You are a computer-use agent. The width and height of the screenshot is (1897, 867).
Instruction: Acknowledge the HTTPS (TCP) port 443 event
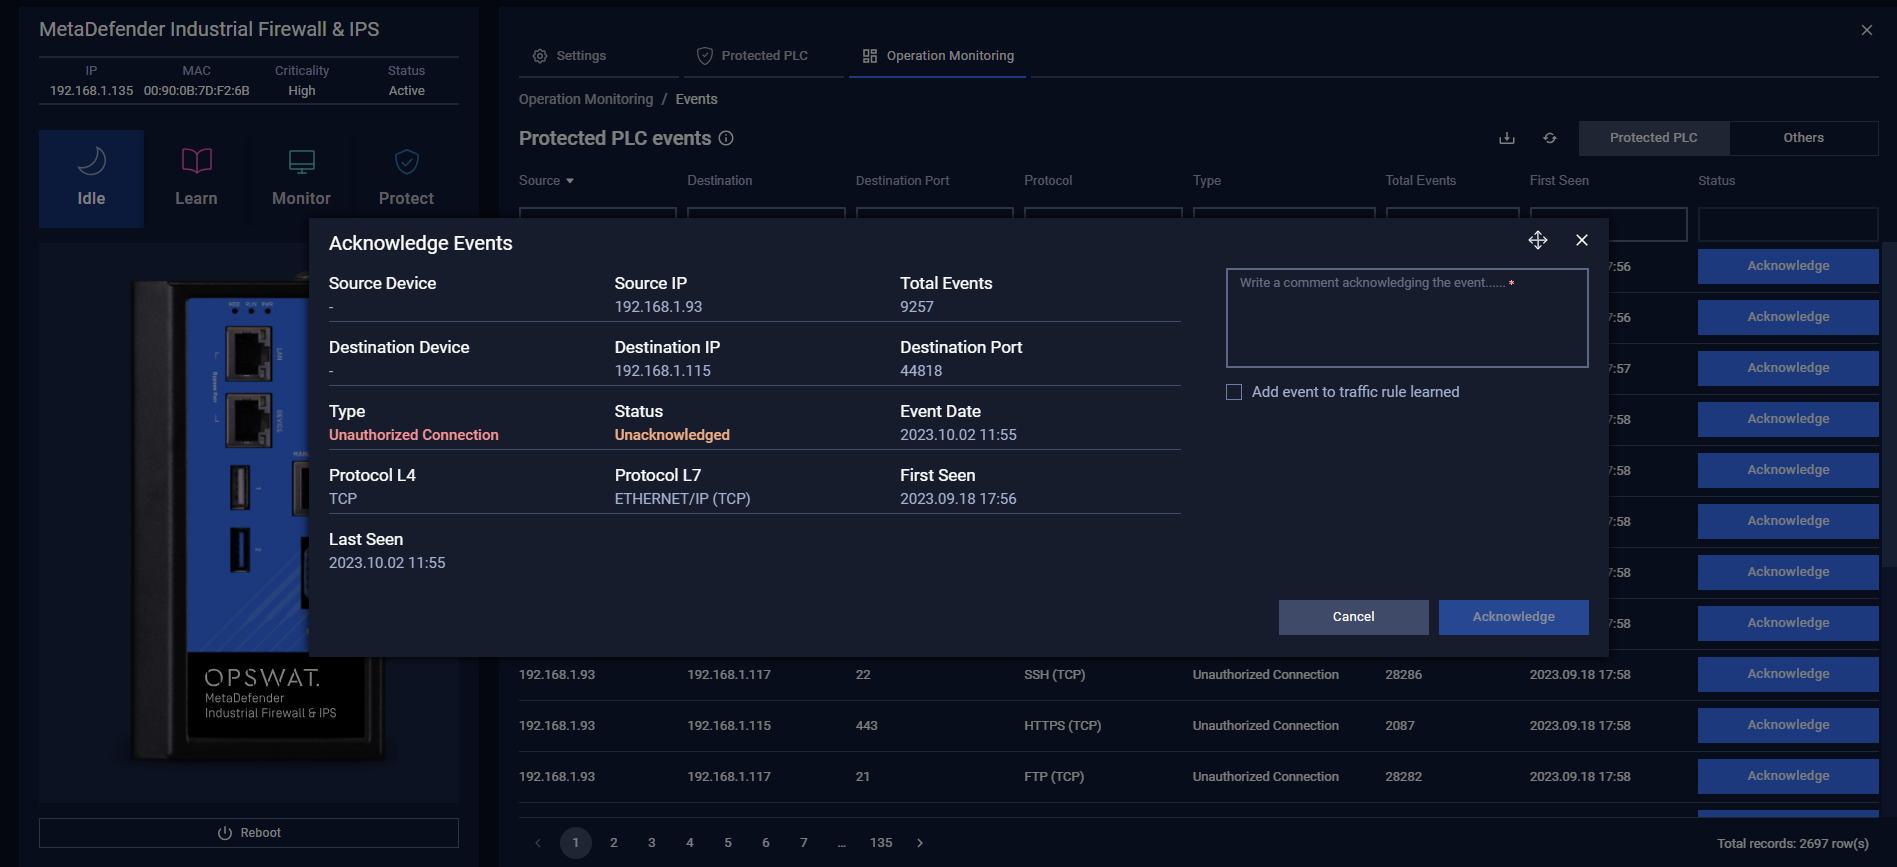pos(1788,725)
